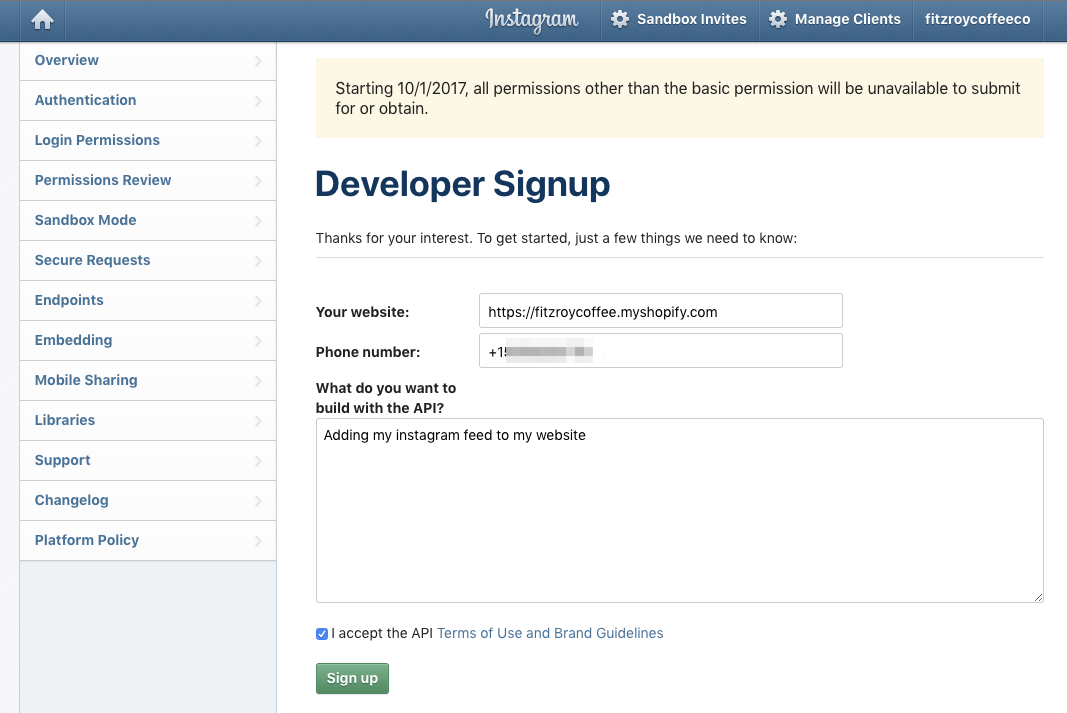Grab the text area resize handle

pyautogui.click(x=1038, y=597)
